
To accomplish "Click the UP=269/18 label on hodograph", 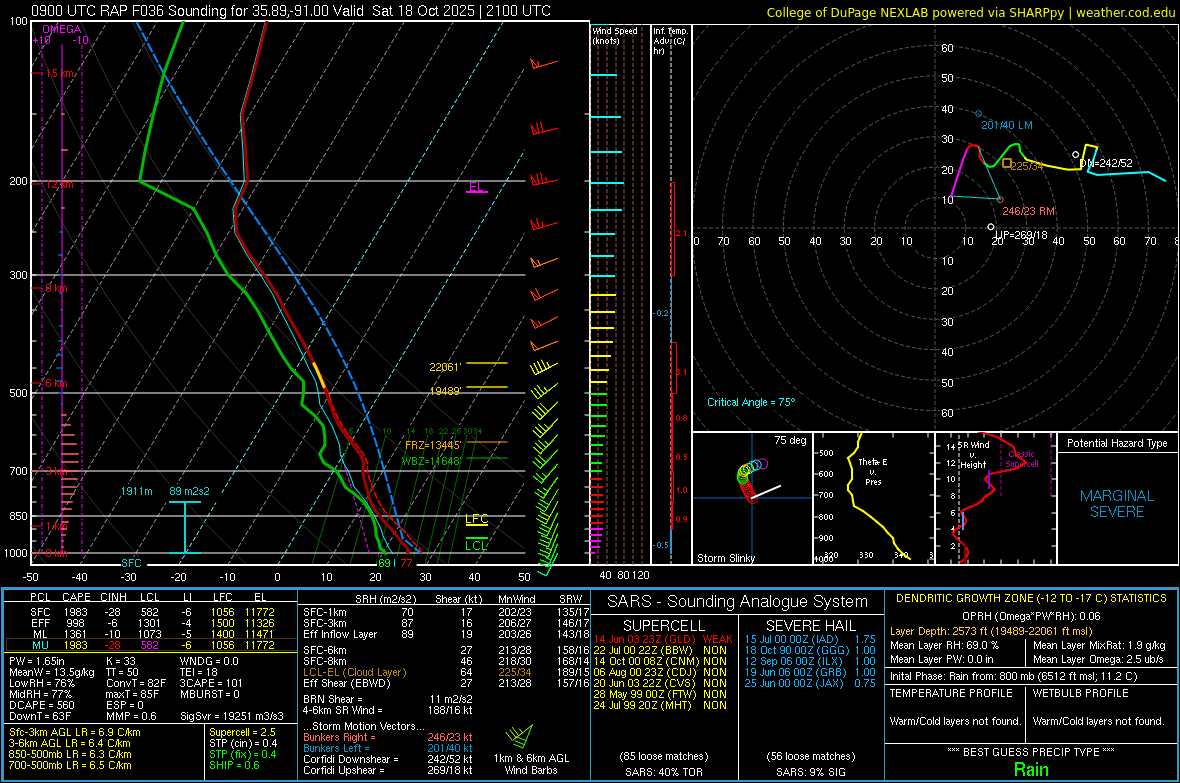I will [1020, 235].
